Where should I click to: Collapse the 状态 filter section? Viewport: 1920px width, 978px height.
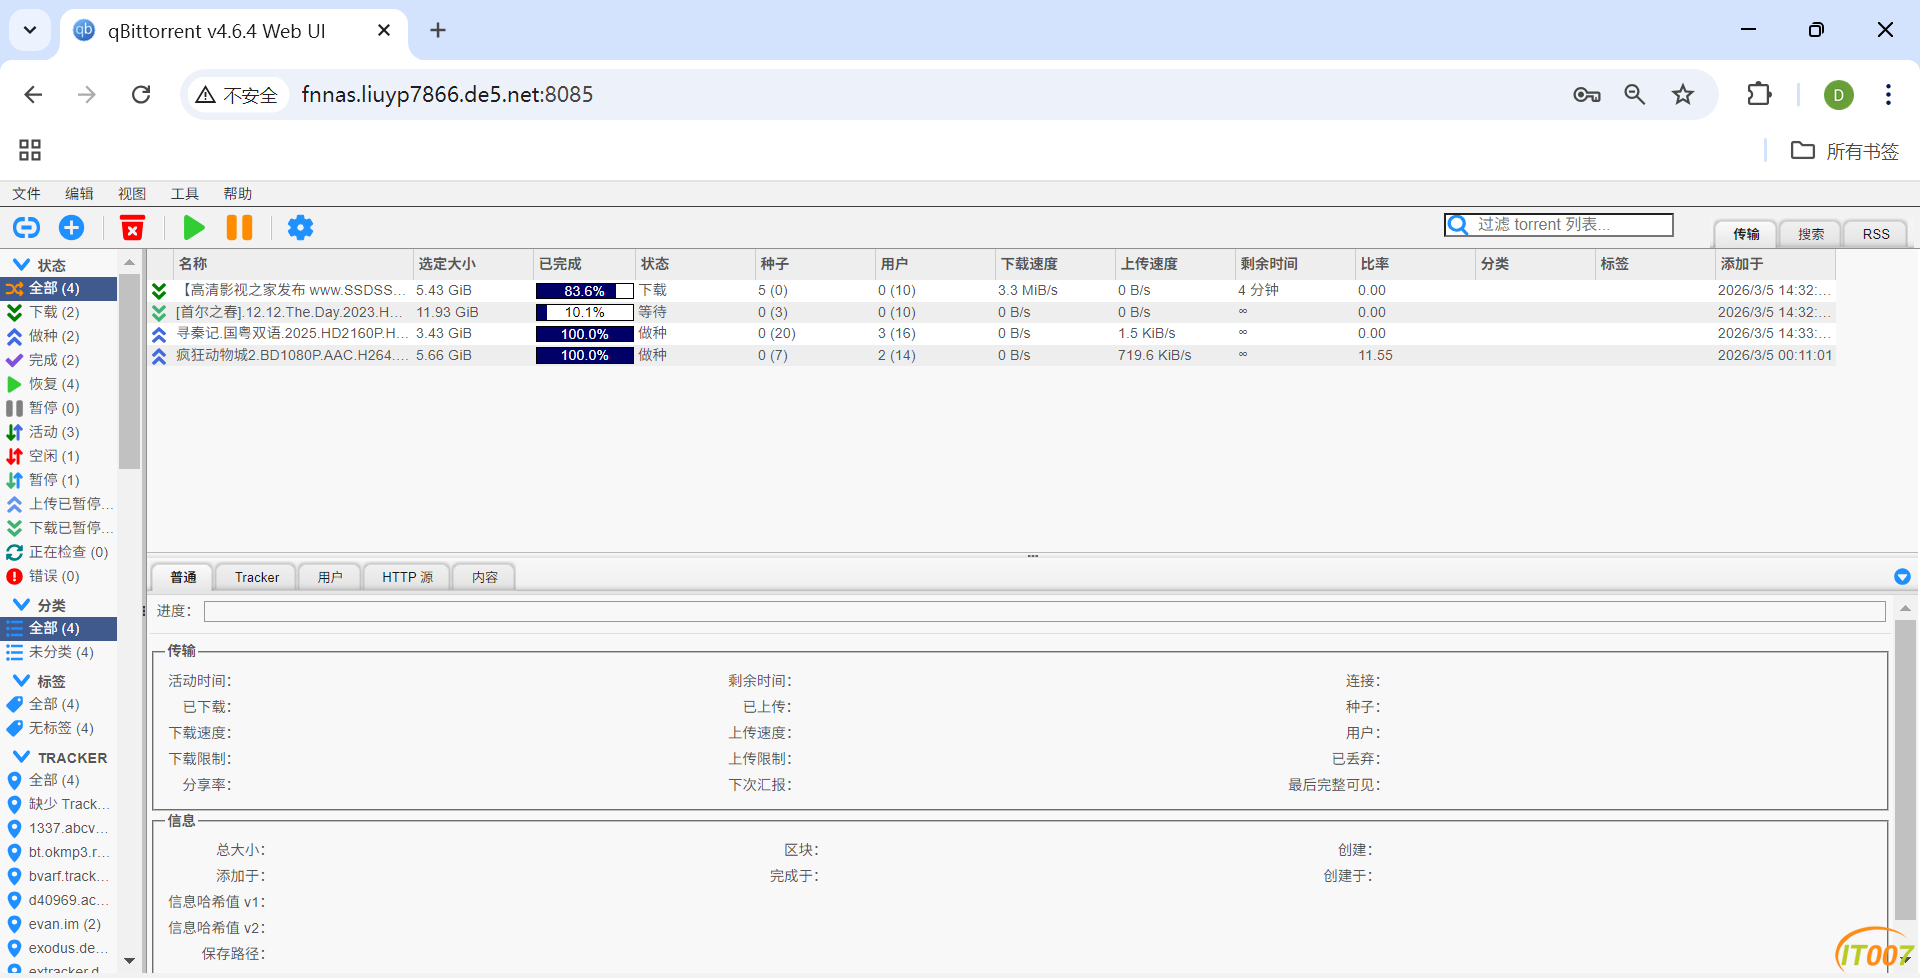pyautogui.click(x=21, y=265)
